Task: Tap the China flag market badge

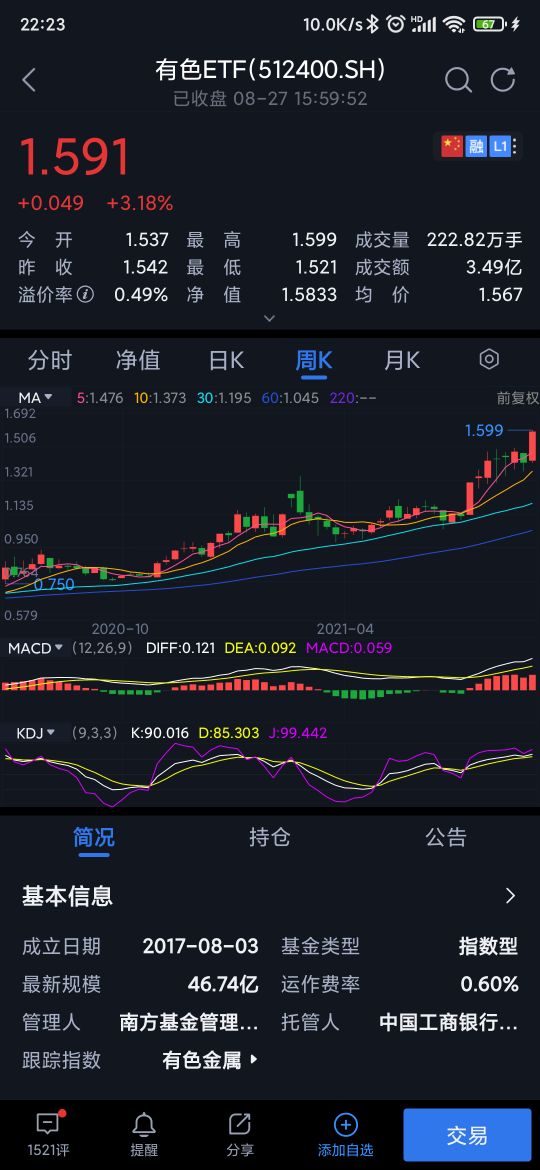Action: pos(452,146)
